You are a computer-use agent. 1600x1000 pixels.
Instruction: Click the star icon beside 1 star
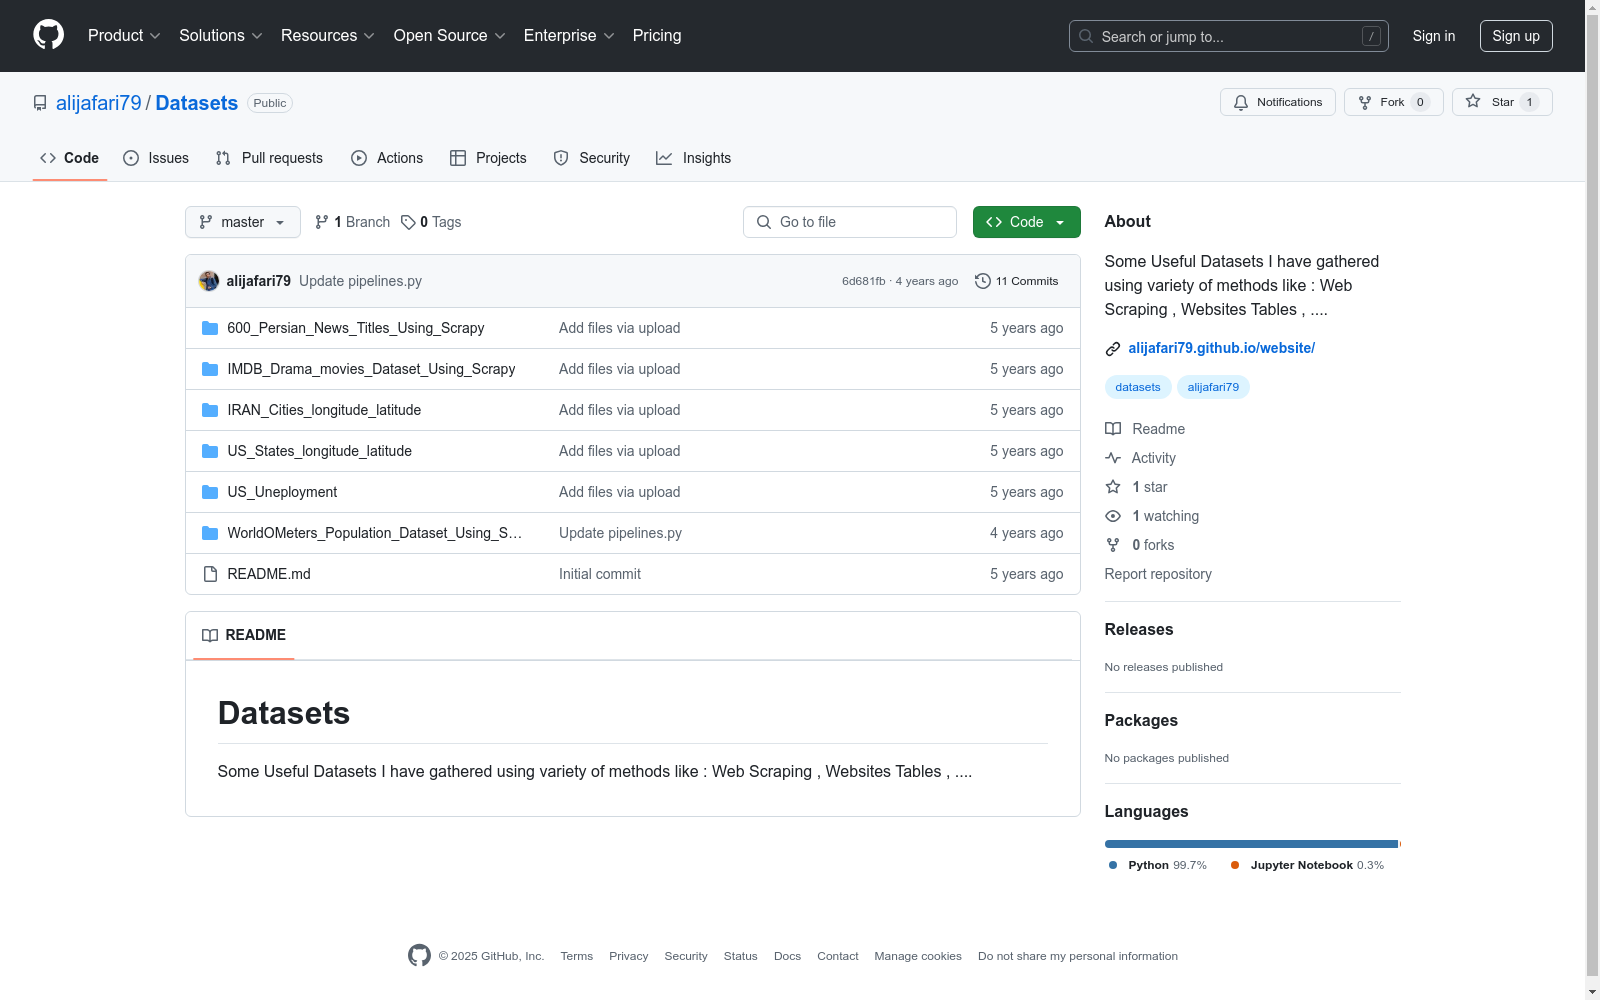(x=1113, y=487)
